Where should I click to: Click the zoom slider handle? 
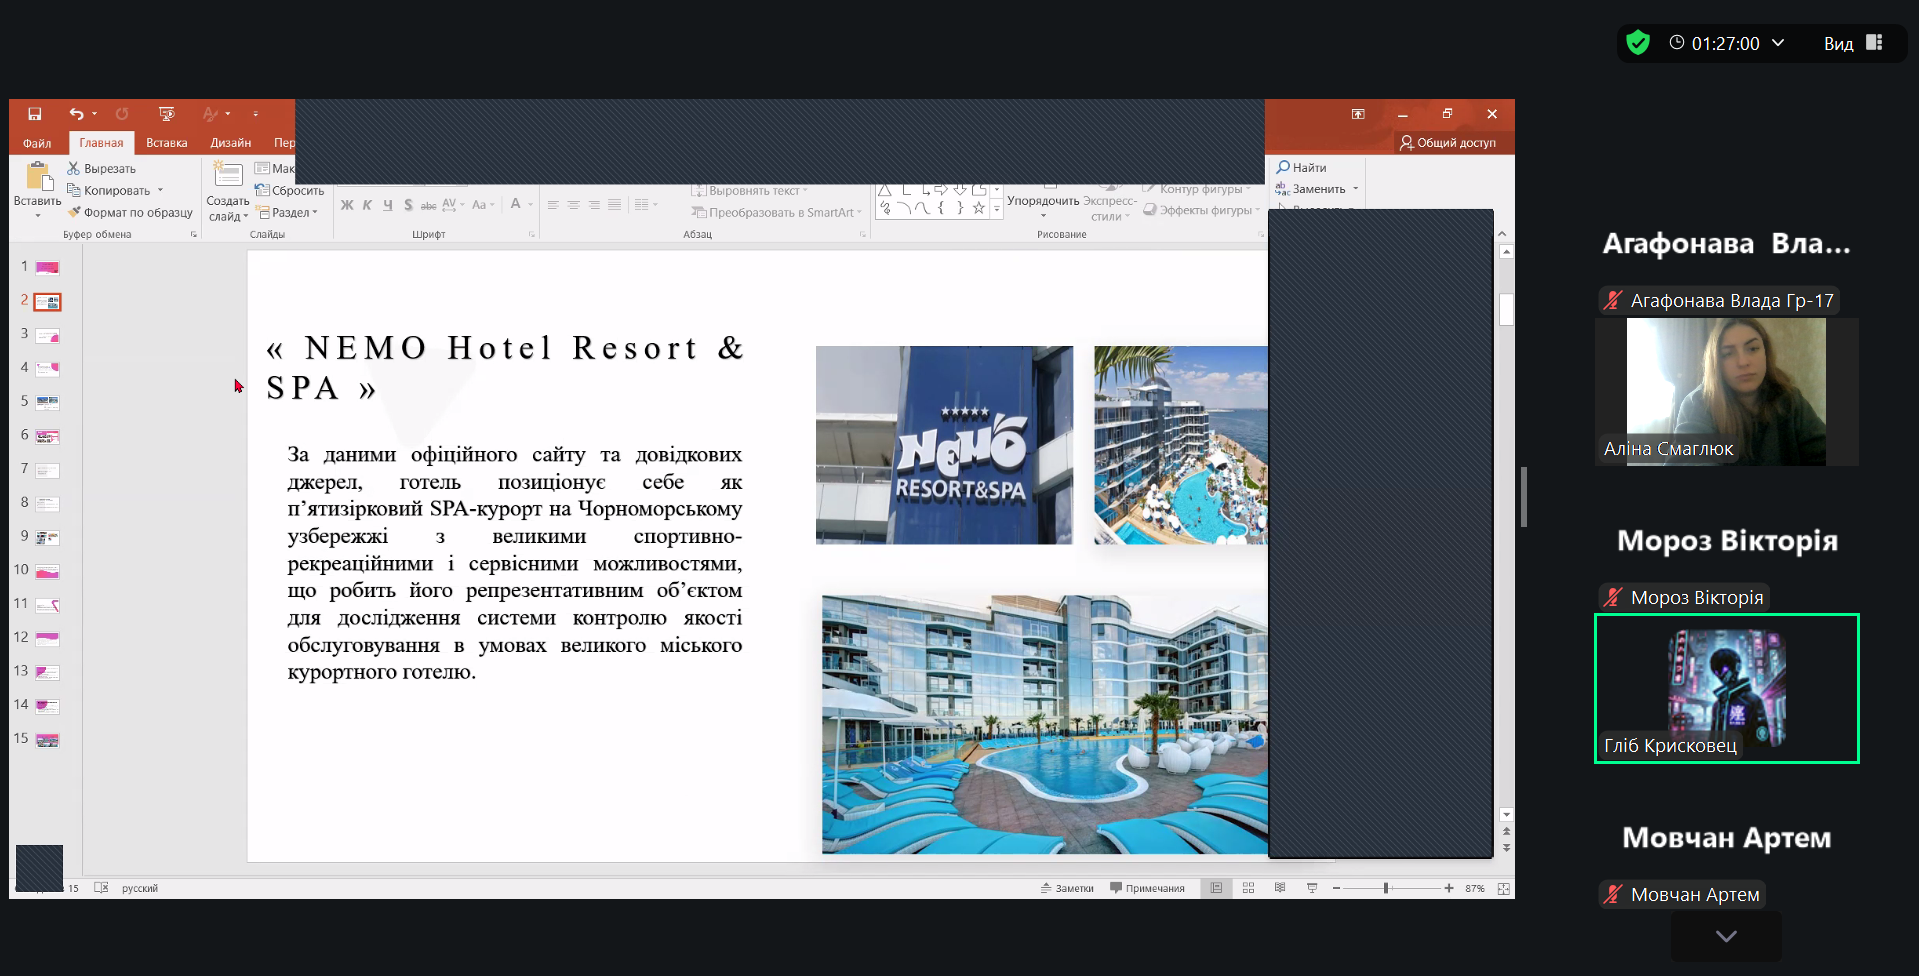(x=1386, y=888)
